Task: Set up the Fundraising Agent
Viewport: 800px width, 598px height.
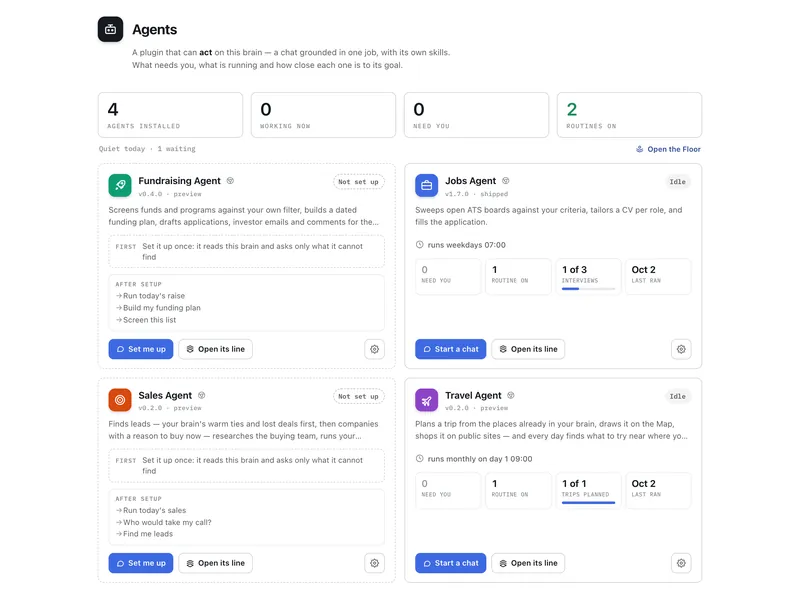Action: point(141,349)
